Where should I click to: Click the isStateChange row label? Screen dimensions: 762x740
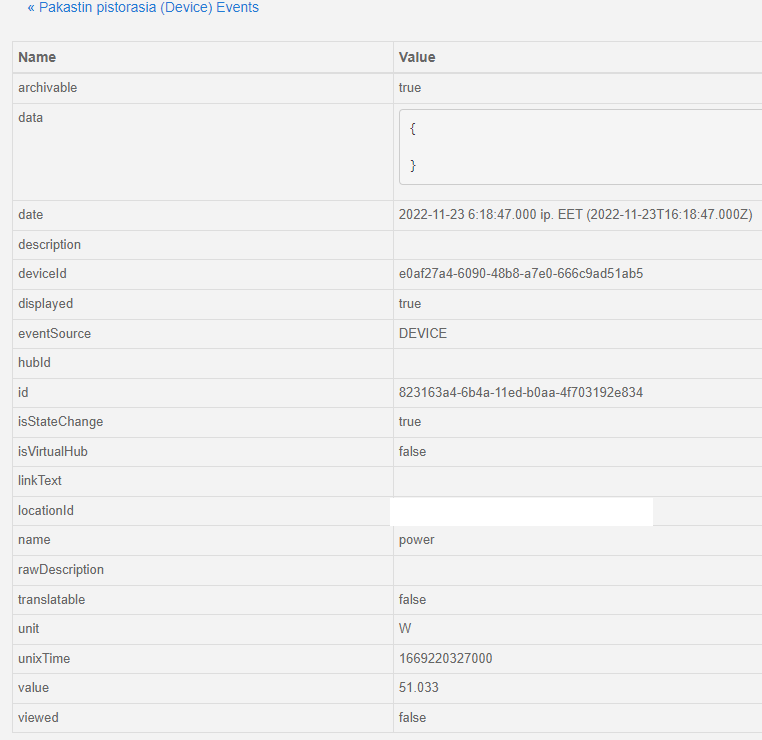[x=61, y=422]
